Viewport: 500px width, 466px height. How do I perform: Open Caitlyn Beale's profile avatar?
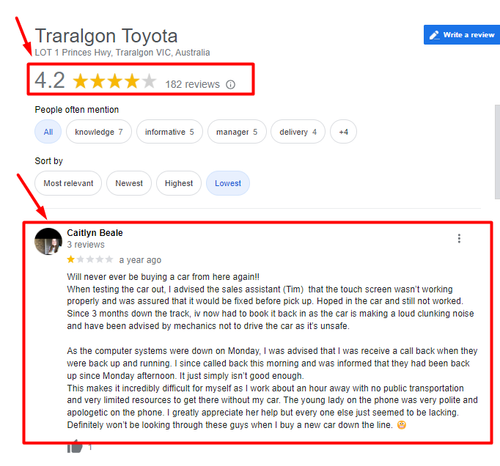[x=48, y=241]
